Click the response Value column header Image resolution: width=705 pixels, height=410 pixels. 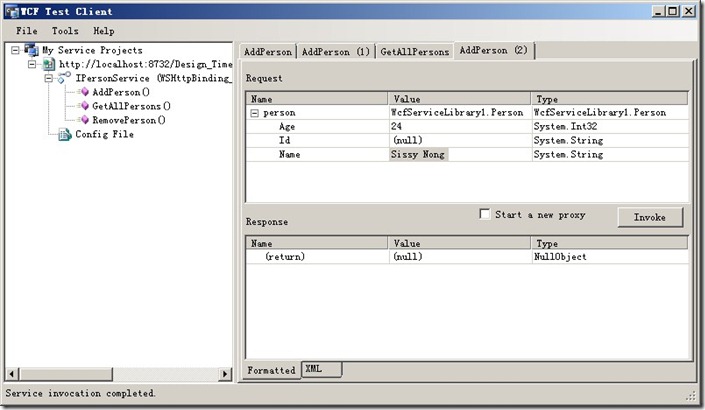pyautogui.click(x=460, y=243)
